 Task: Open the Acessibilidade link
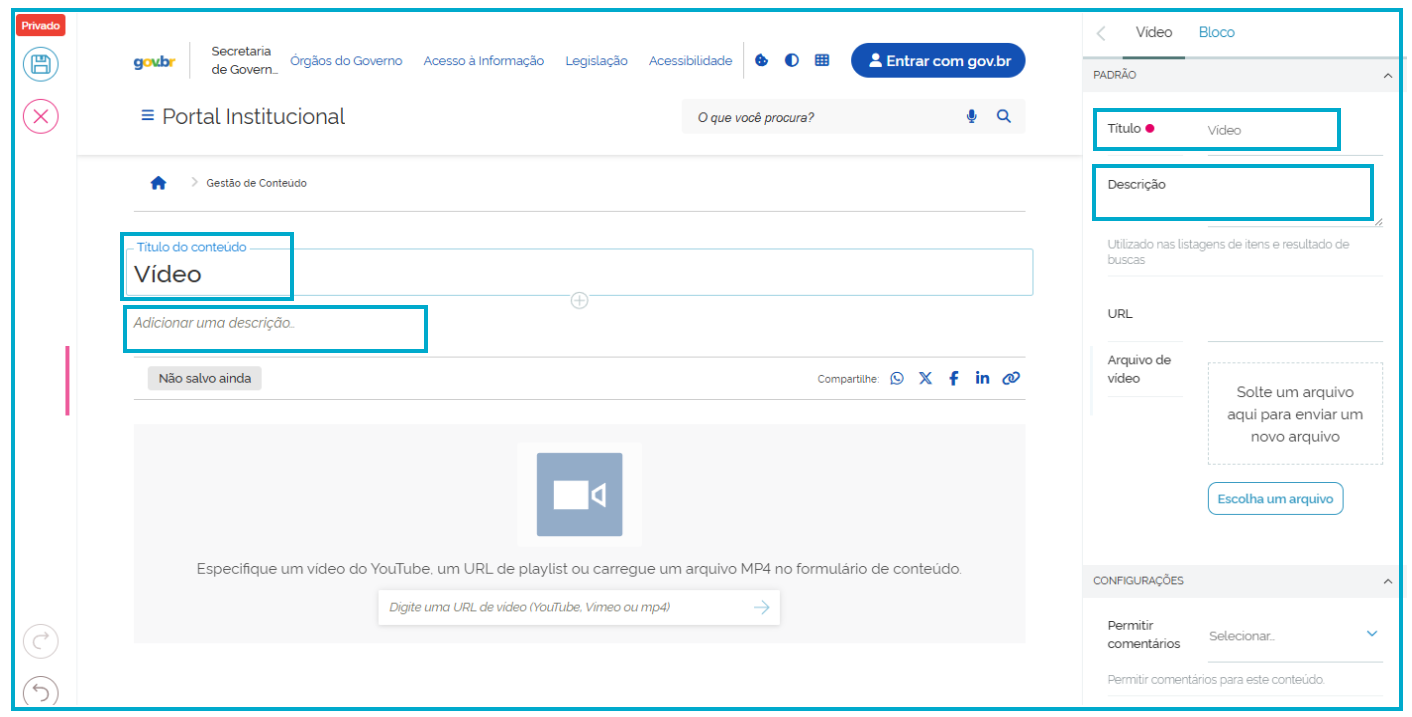[x=690, y=61]
